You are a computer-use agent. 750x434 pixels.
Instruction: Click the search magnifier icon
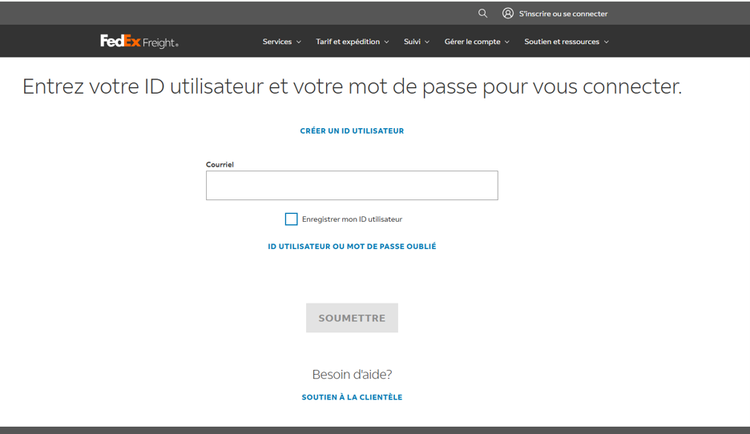tap(483, 13)
